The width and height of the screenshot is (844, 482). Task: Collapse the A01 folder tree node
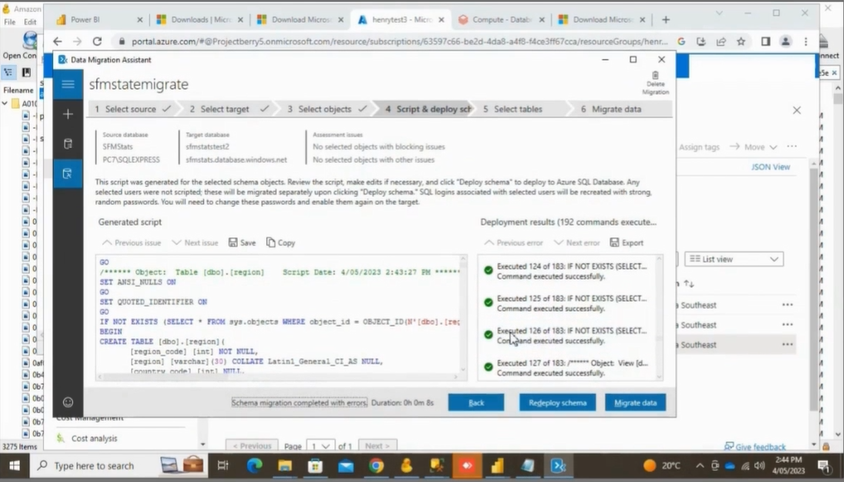coord(5,103)
